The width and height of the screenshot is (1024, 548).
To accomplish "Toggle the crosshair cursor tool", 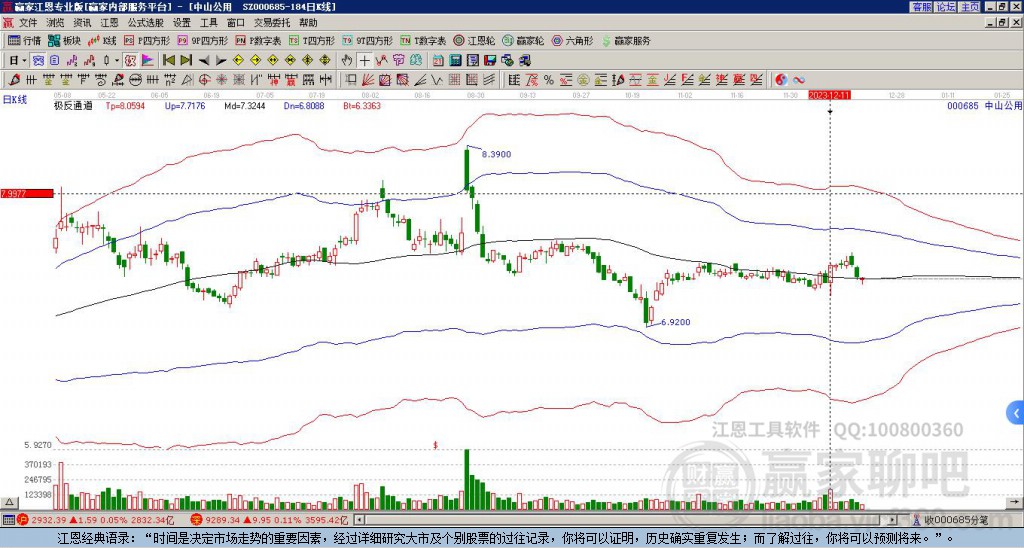I will point(364,61).
